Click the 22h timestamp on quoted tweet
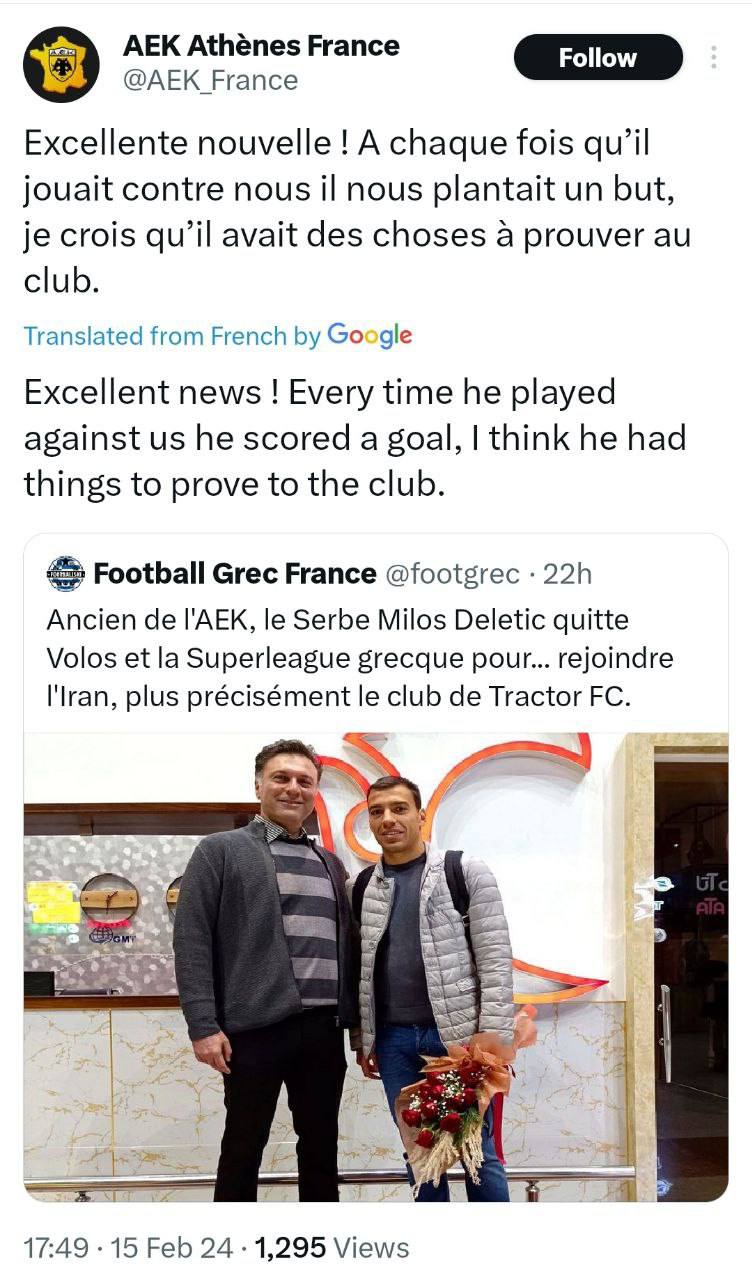752x1280 pixels. [x=567, y=574]
